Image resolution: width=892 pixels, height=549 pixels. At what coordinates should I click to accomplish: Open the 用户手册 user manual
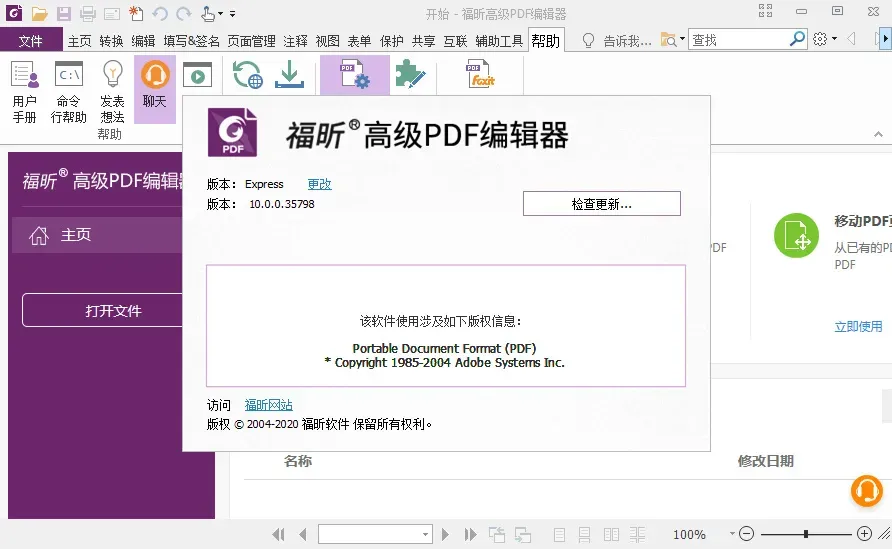pyautogui.click(x=24, y=91)
